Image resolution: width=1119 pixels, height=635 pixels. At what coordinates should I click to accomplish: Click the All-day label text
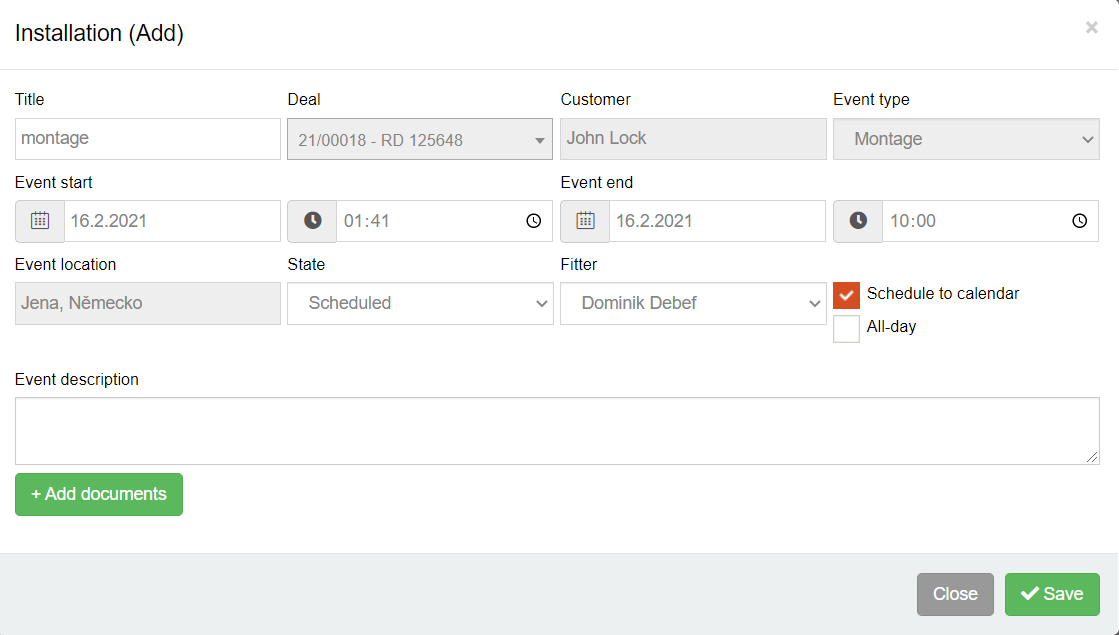click(891, 327)
